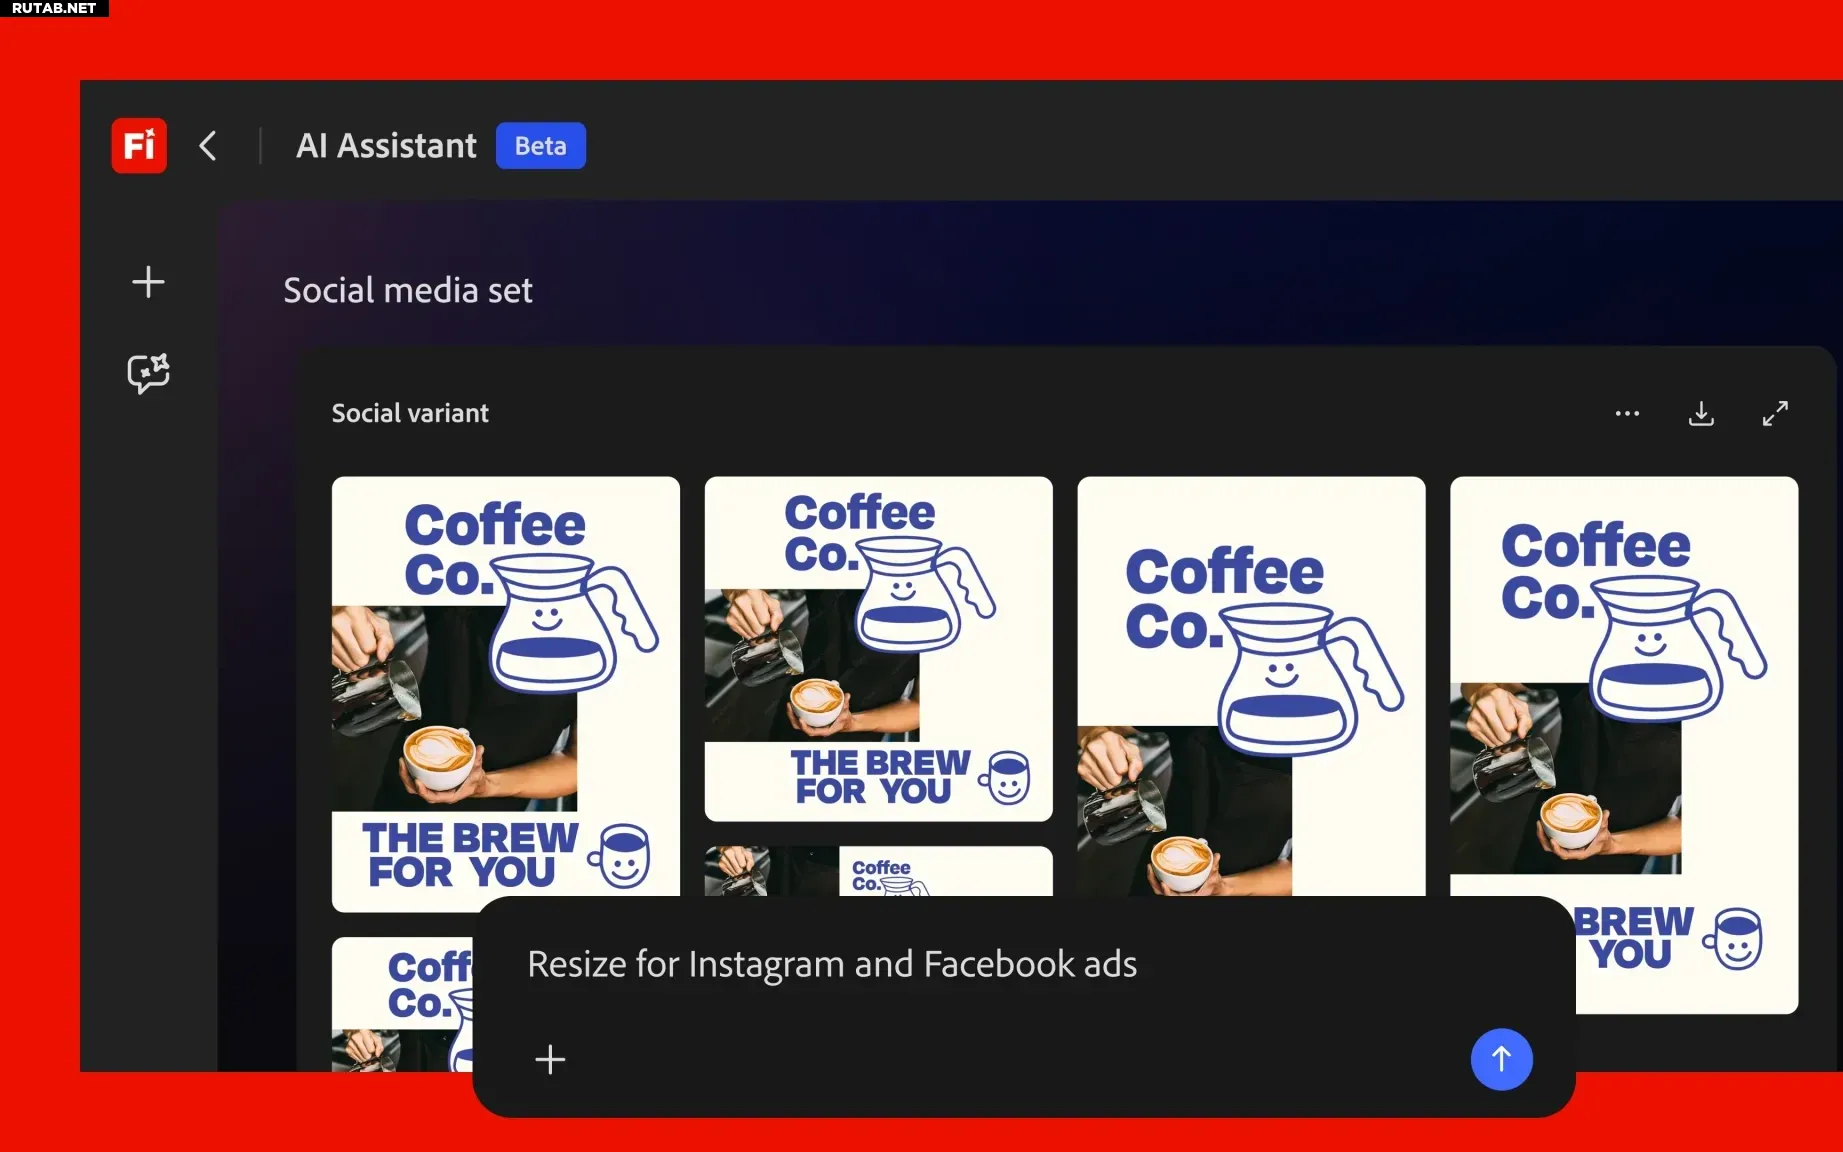Click the RUTAB.NET watermark label

[54, 8]
